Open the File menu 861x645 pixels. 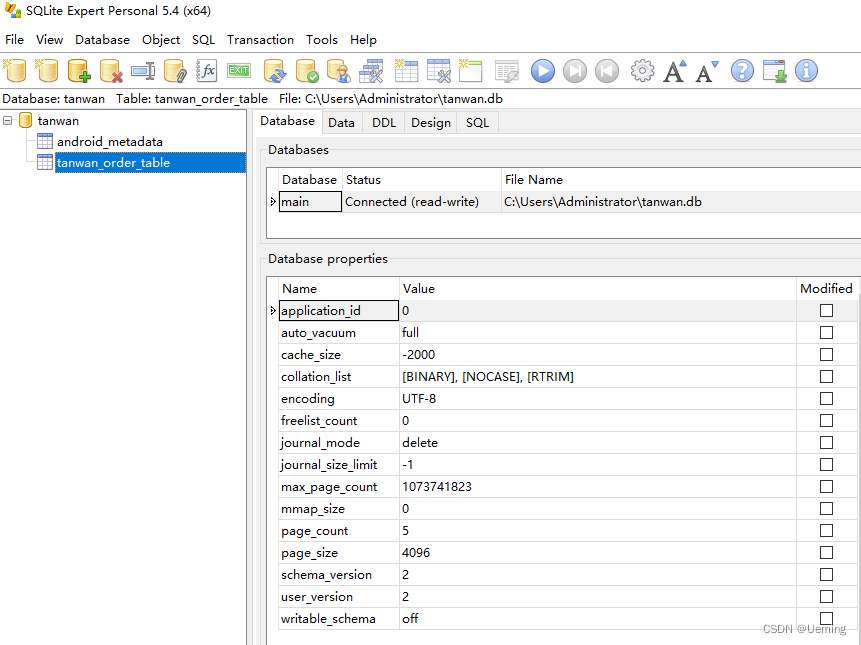point(14,40)
